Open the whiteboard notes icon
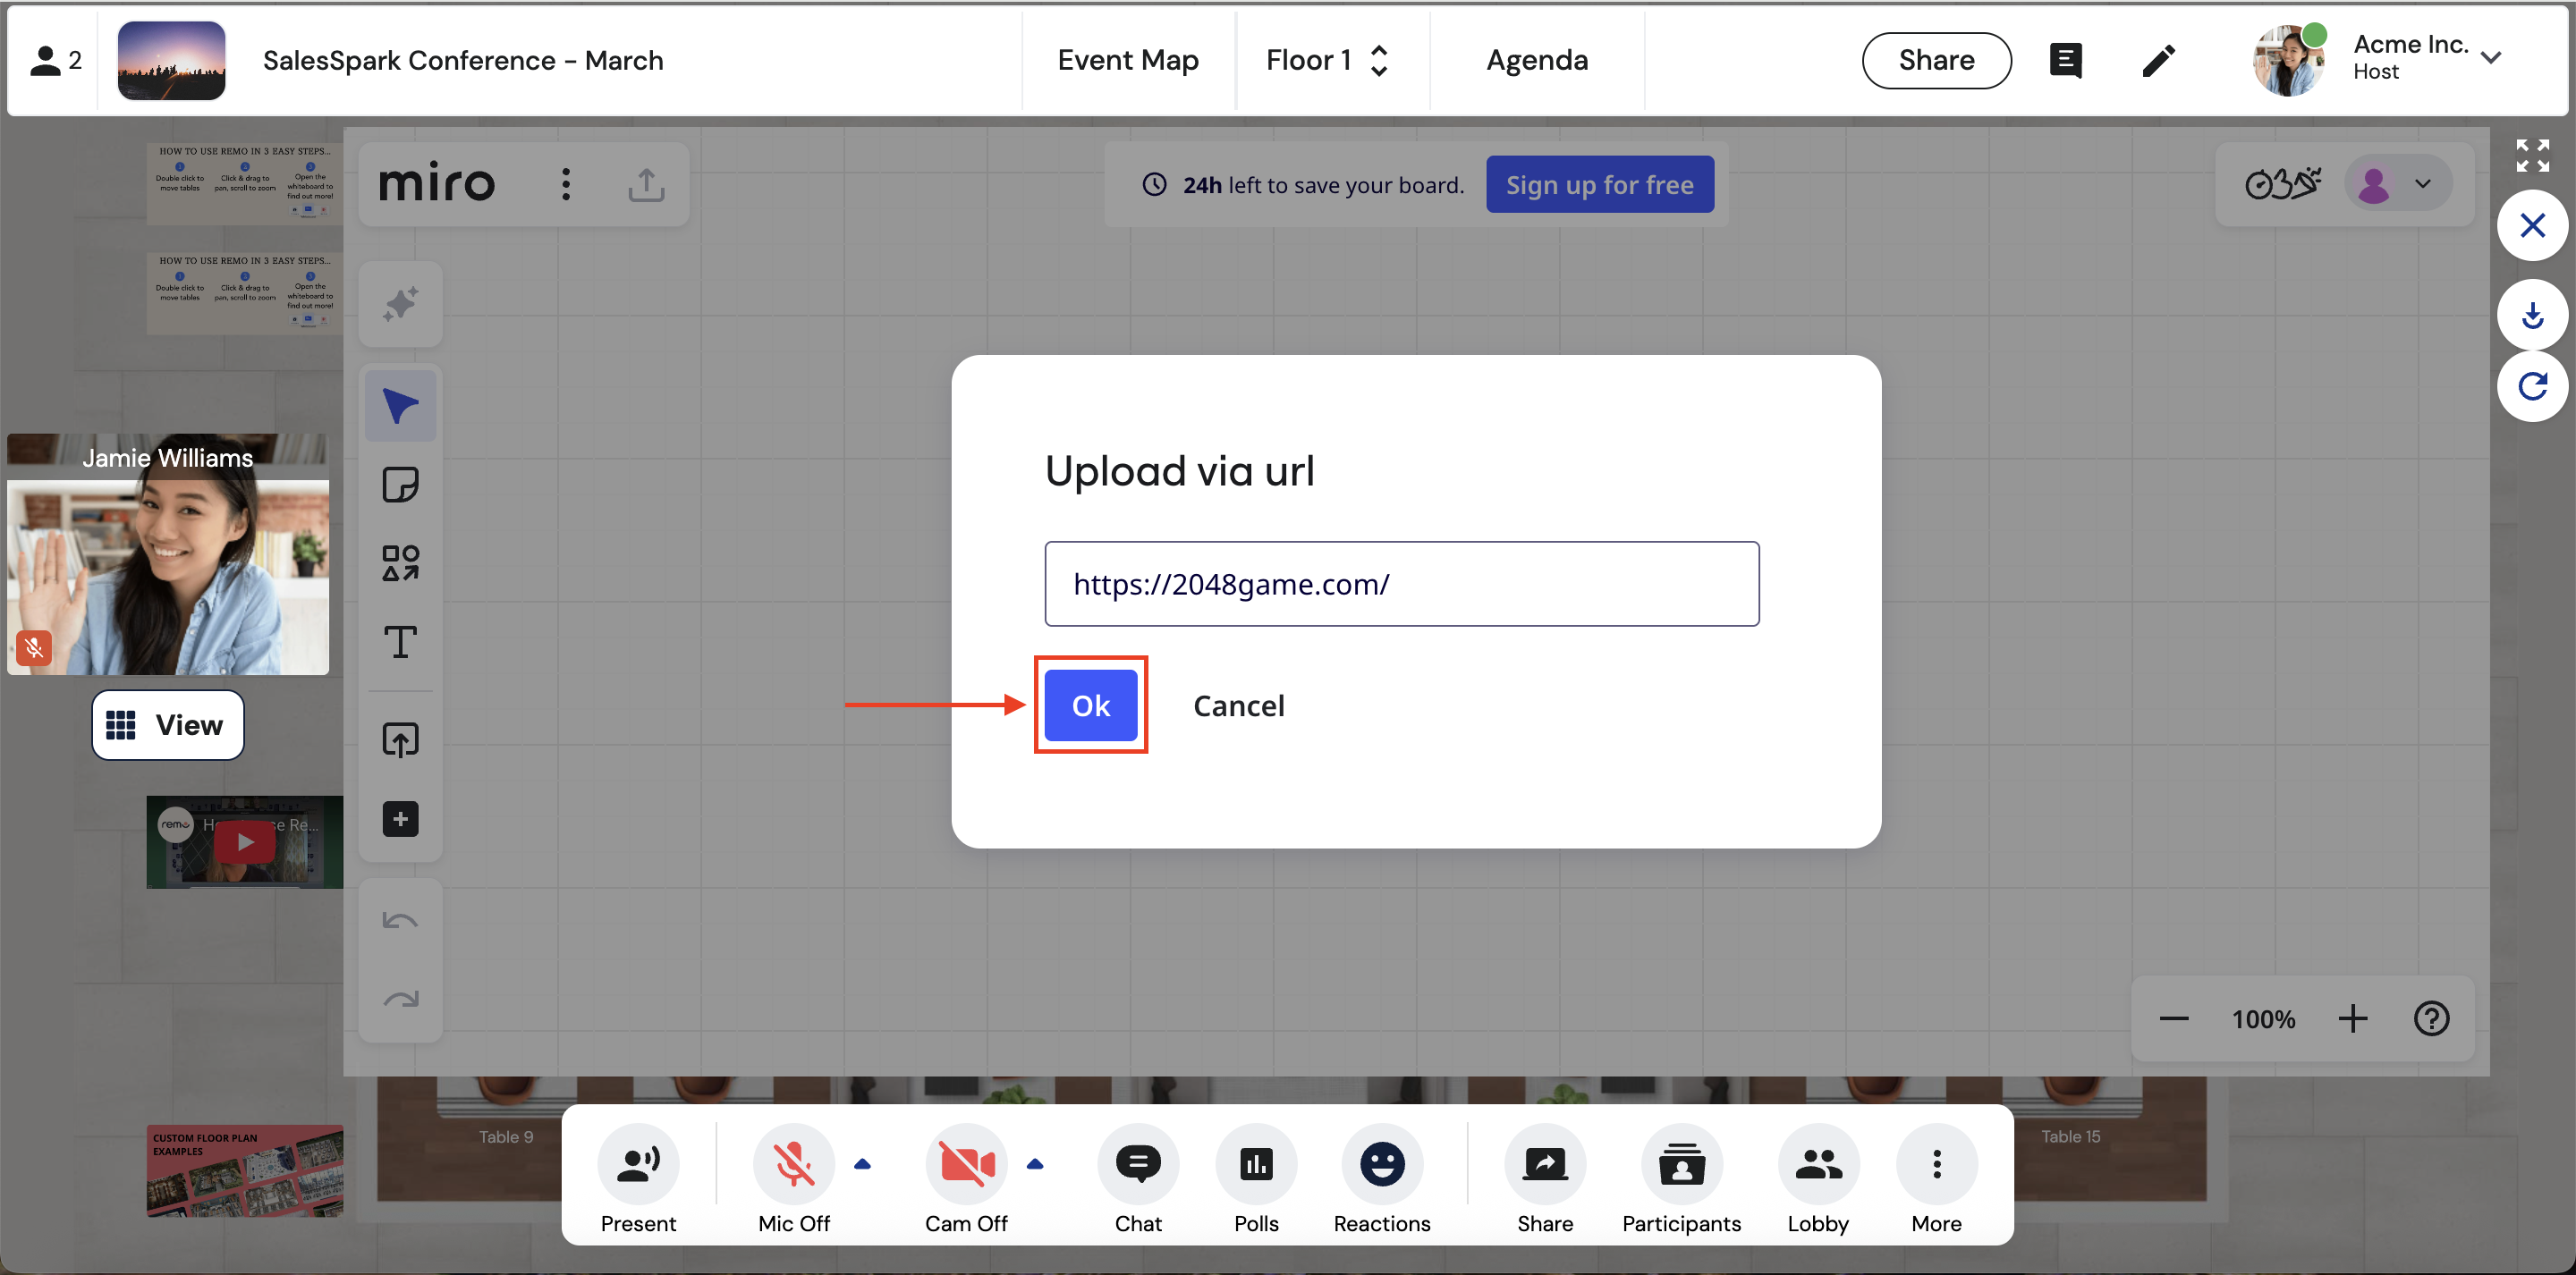The width and height of the screenshot is (2576, 1275). click(2065, 60)
